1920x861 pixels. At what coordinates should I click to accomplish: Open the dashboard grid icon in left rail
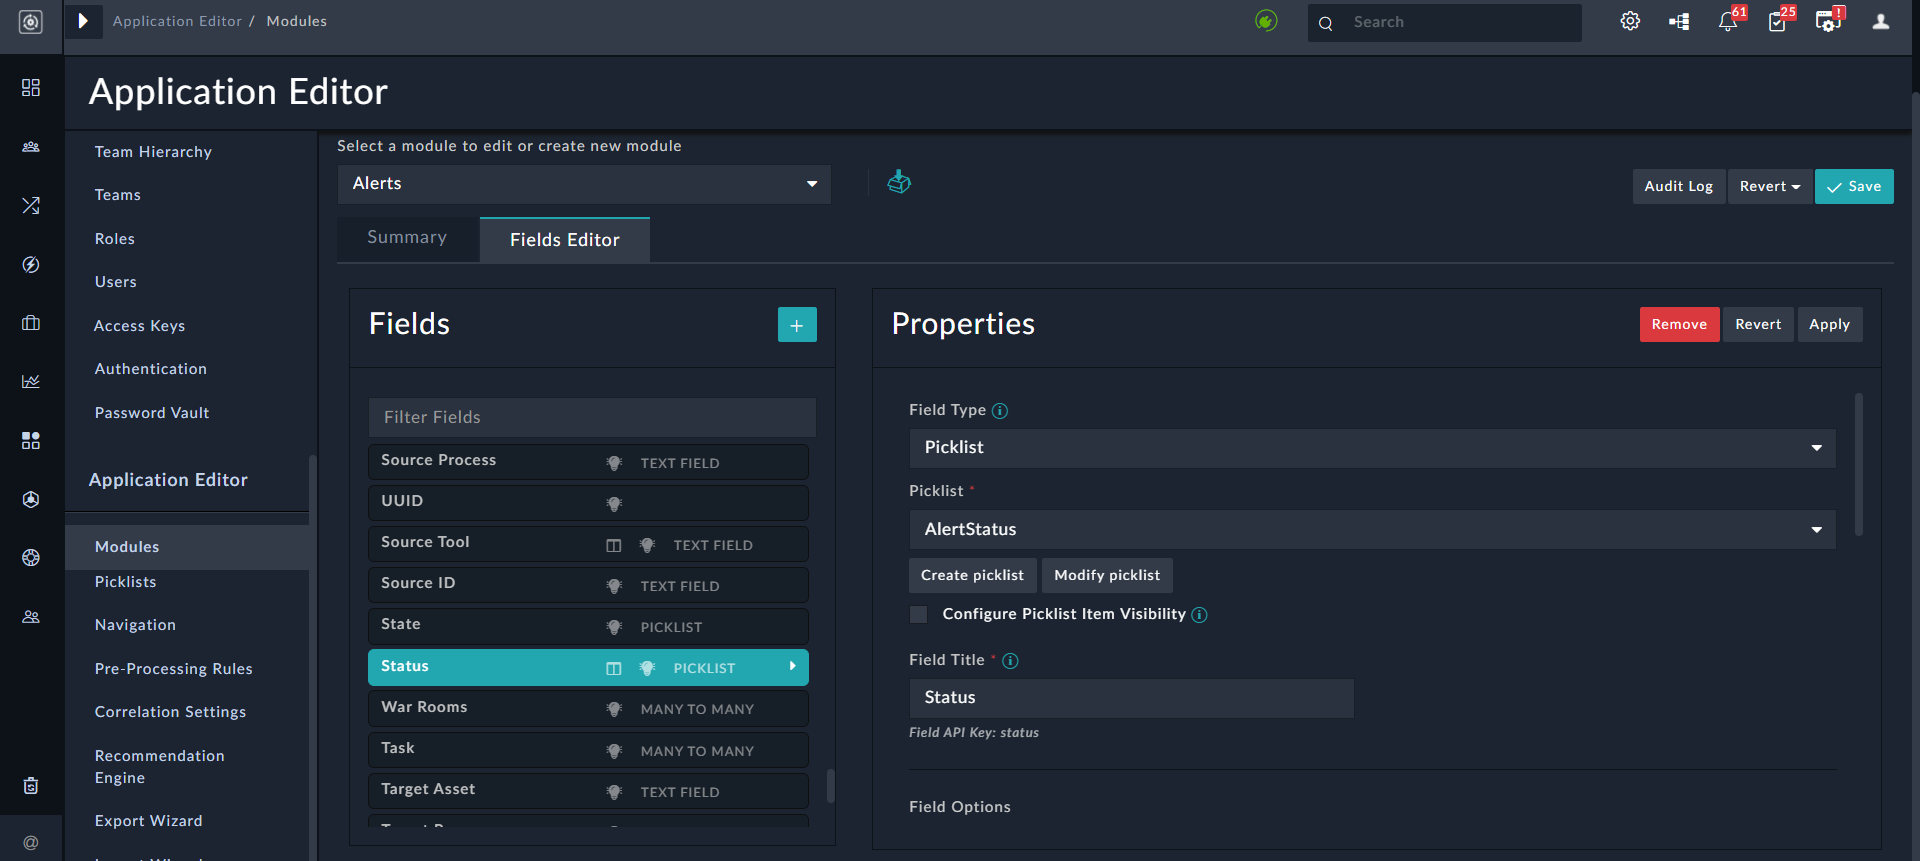(31, 88)
